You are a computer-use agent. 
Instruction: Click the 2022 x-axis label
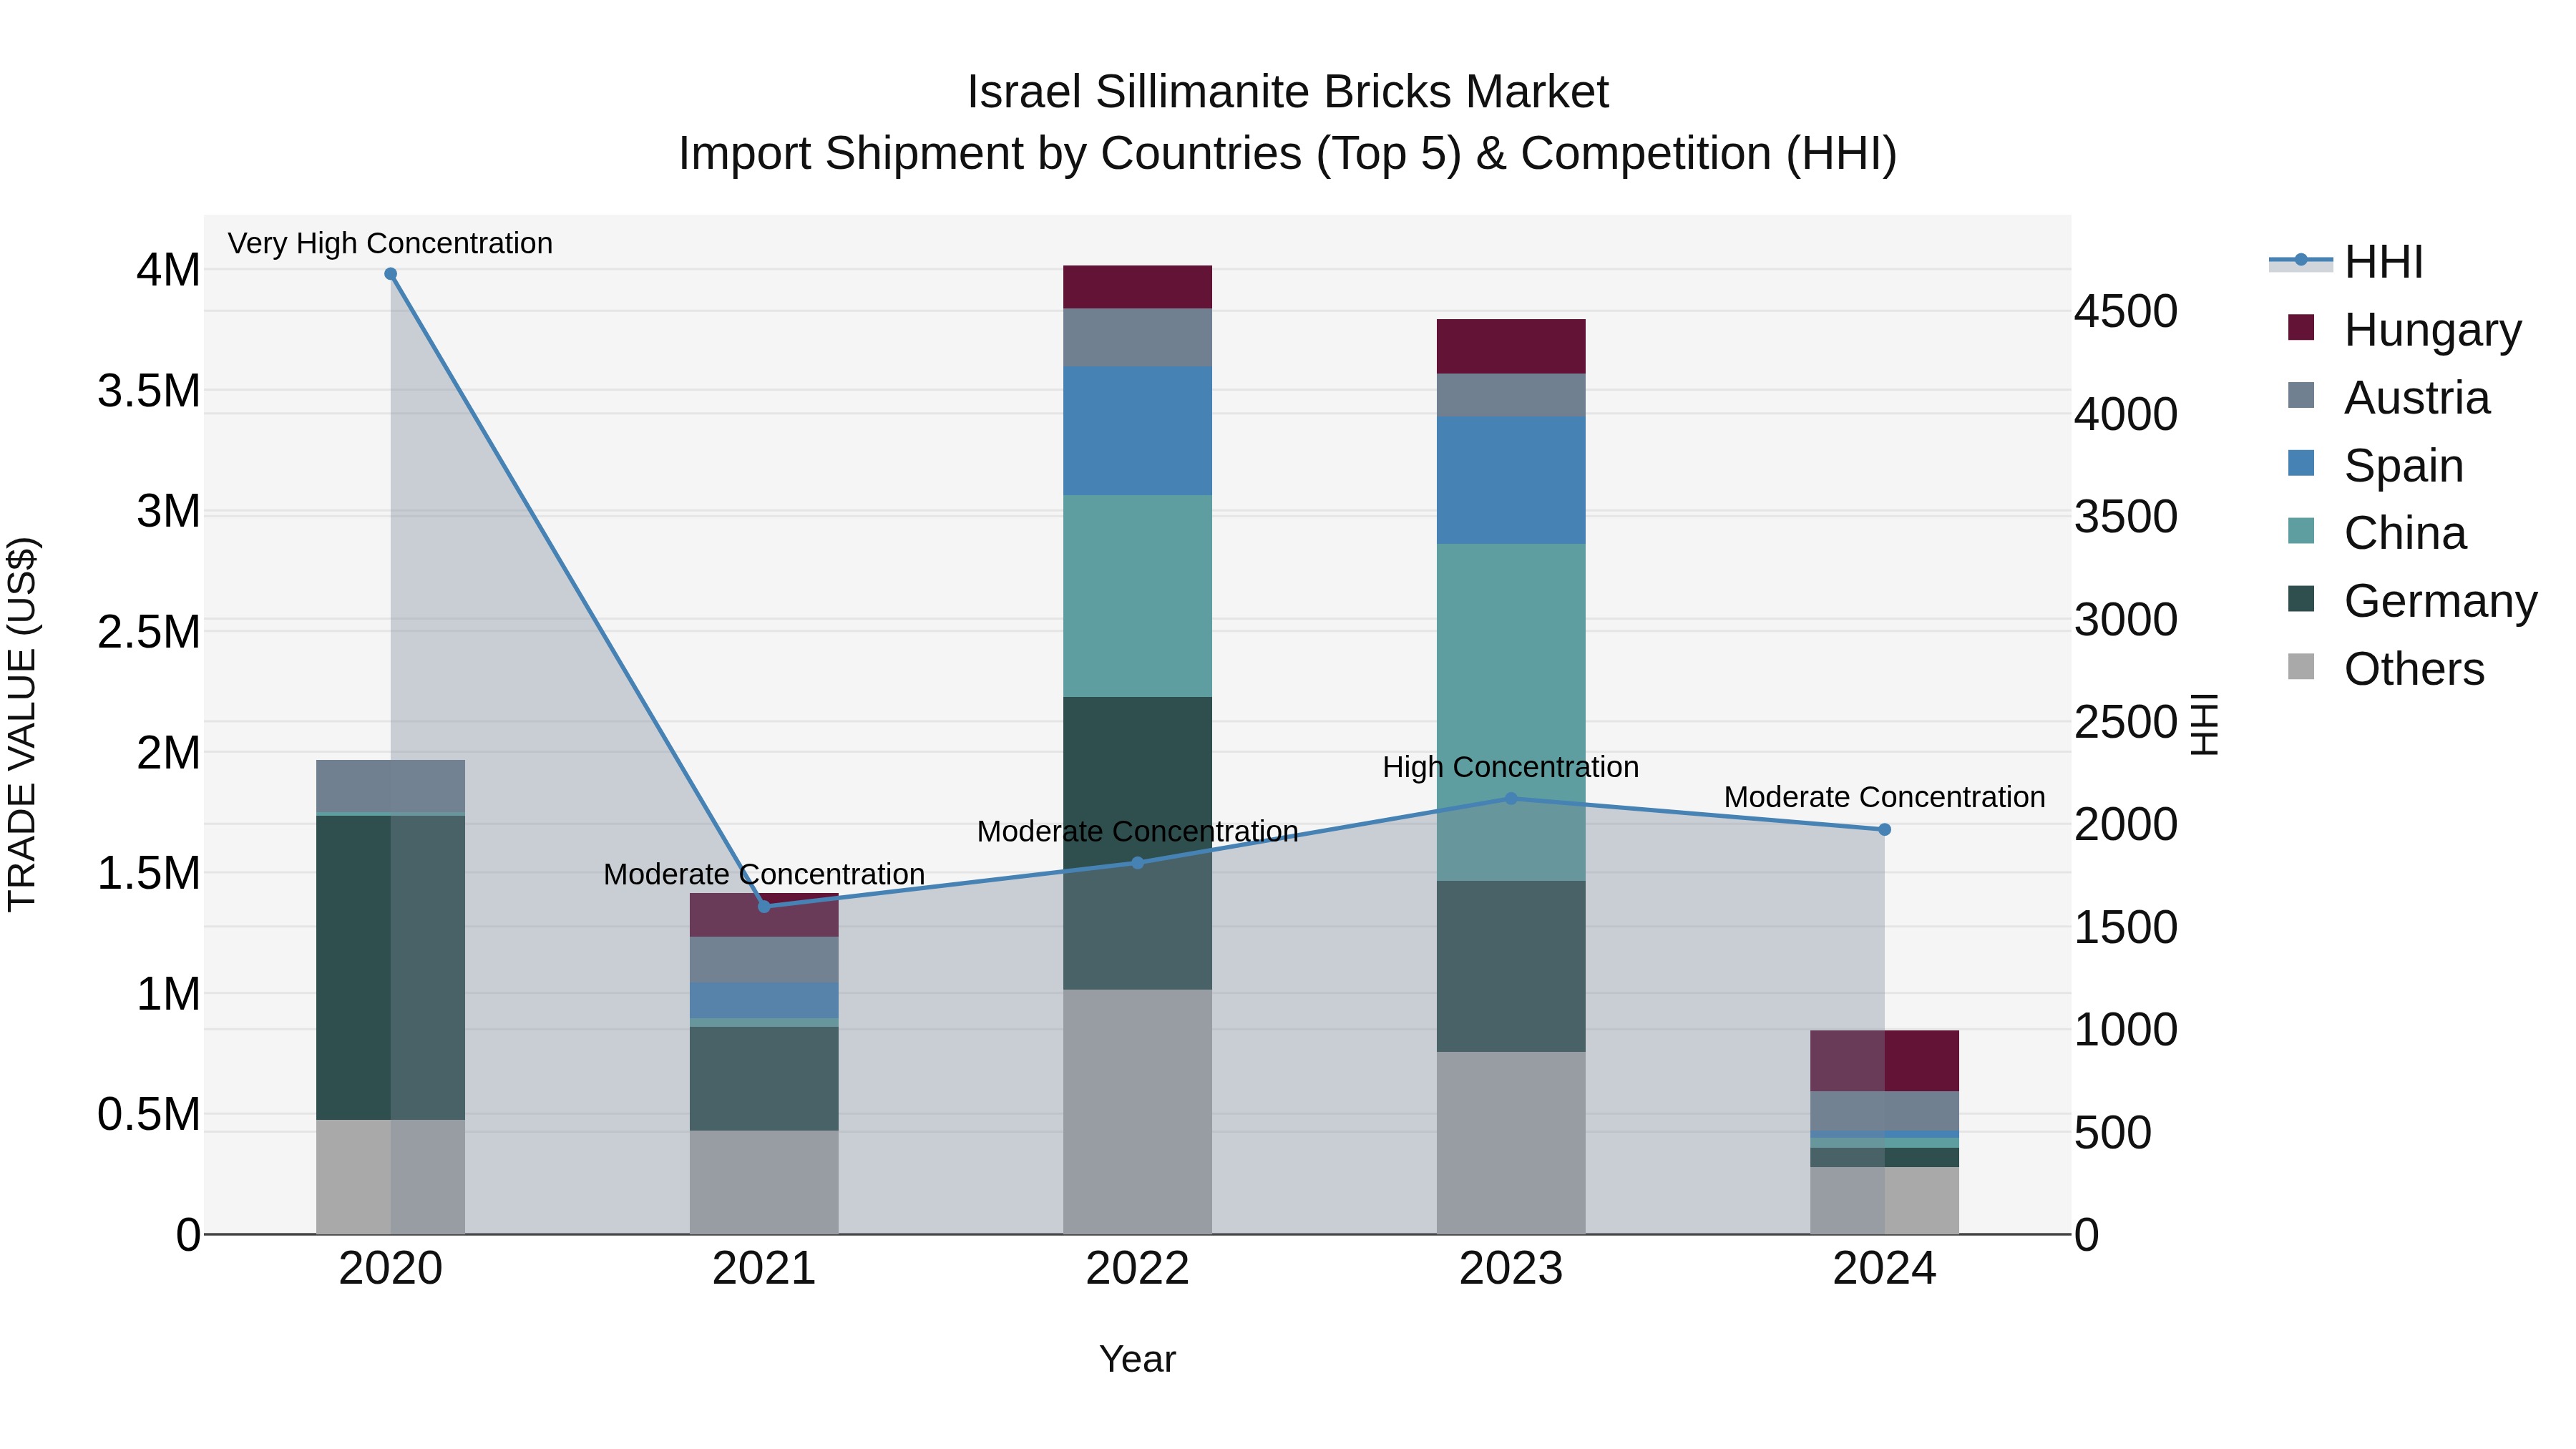(1137, 1268)
